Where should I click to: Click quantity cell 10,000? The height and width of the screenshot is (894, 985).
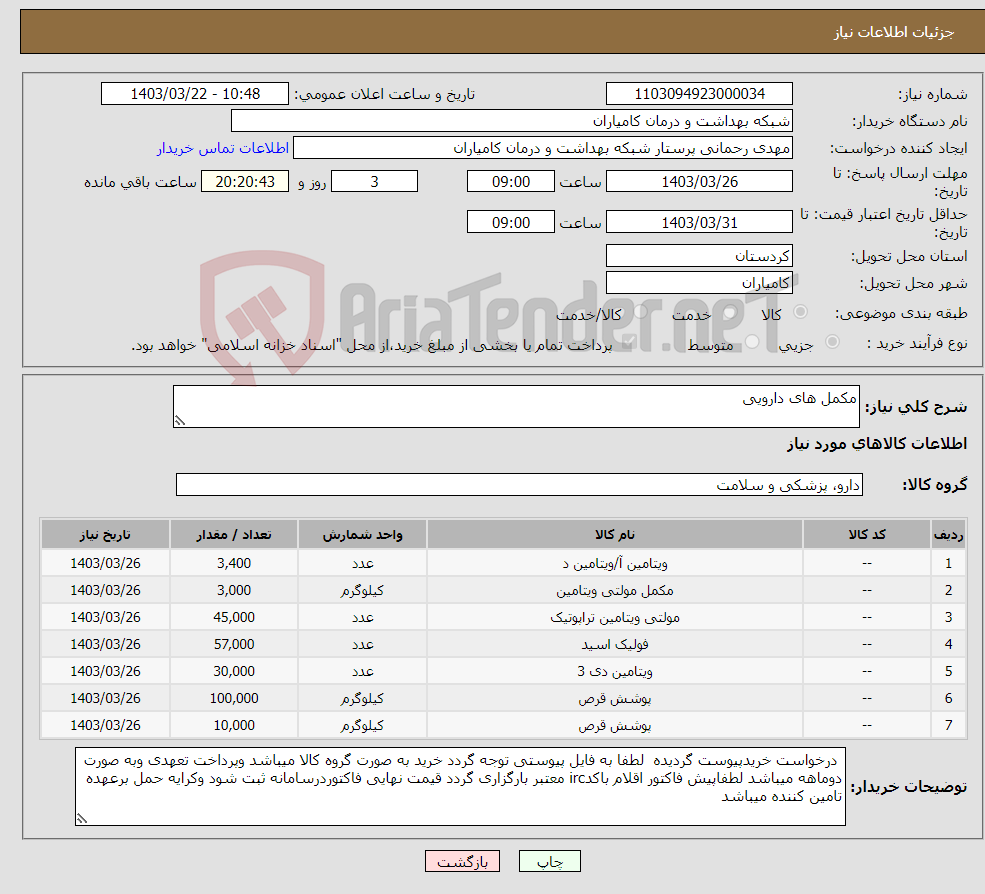coord(234,726)
